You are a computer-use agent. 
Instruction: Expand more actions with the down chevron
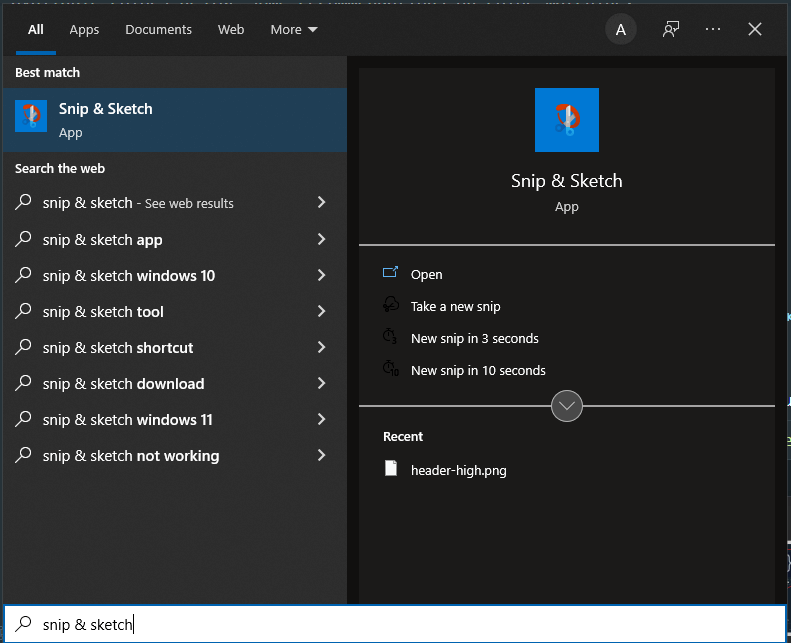(567, 405)
